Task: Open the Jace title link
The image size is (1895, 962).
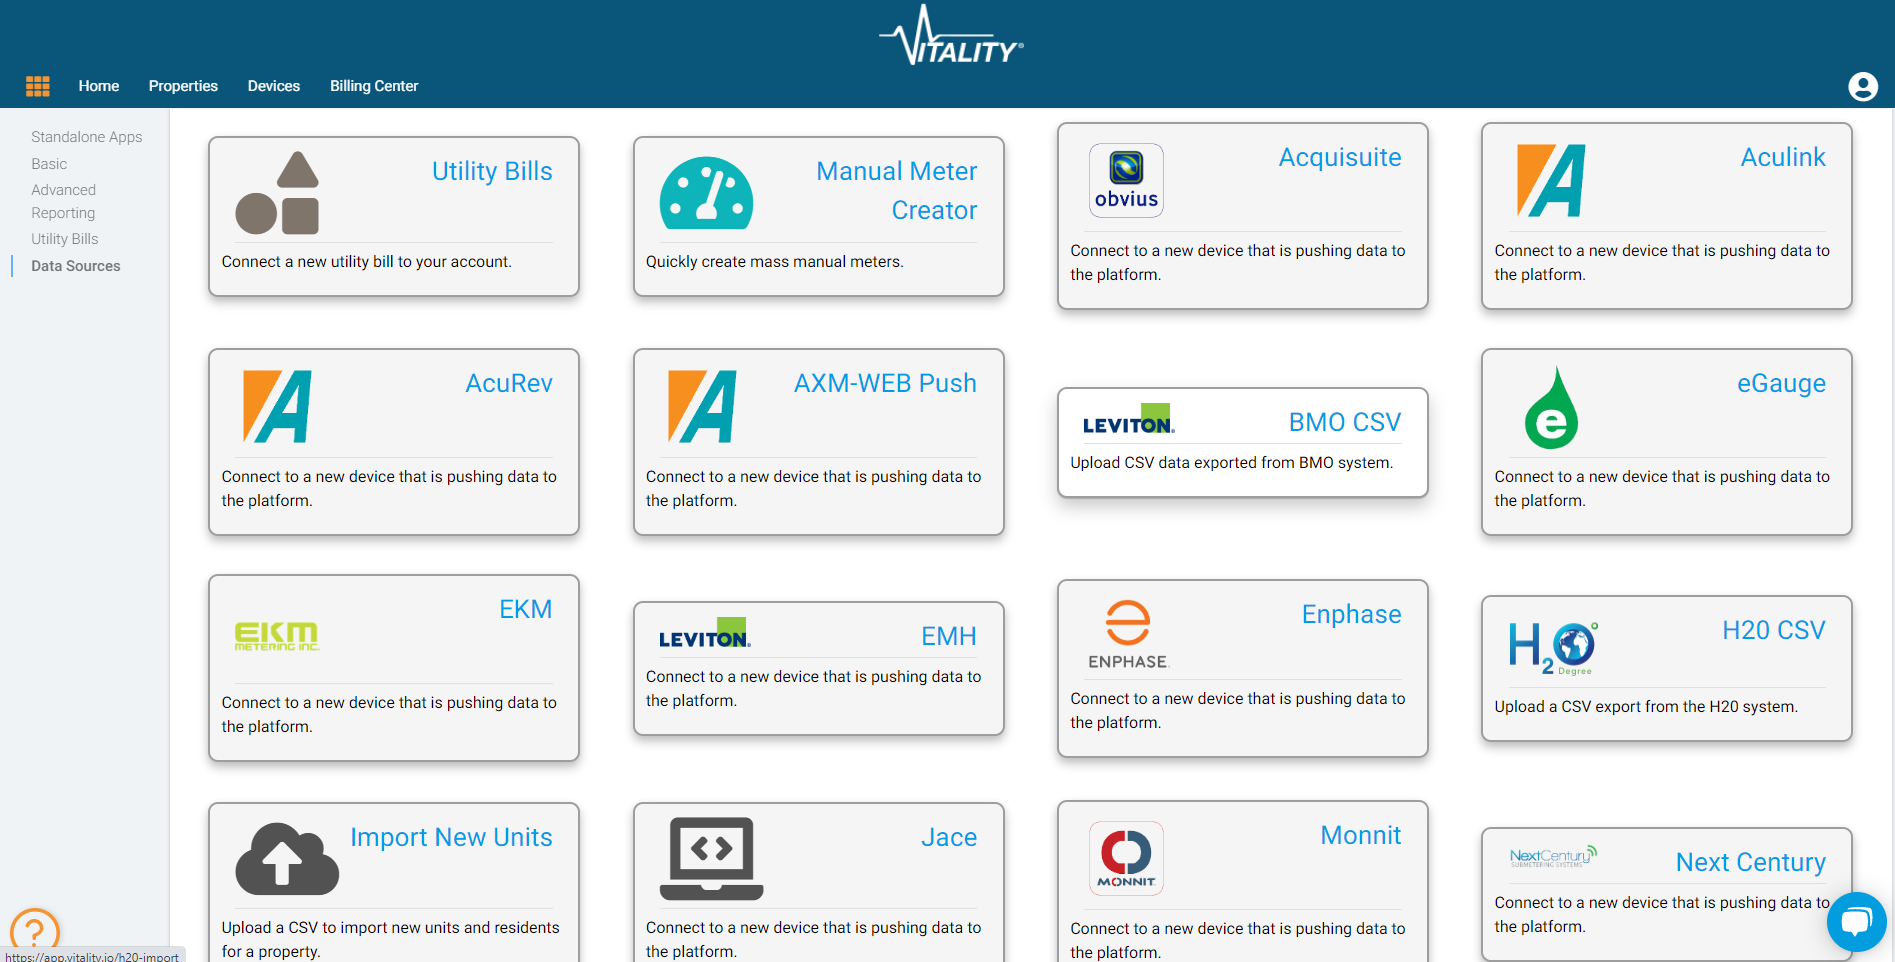Action: point(949,837)
